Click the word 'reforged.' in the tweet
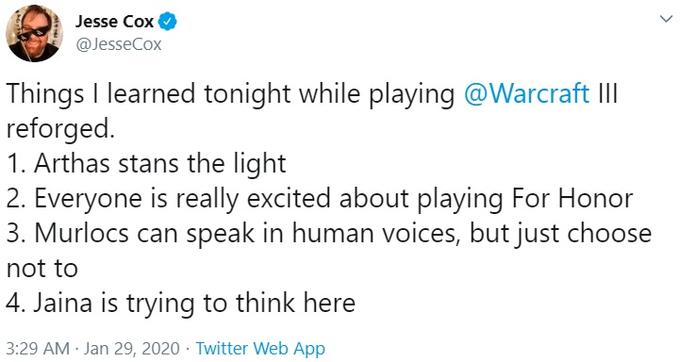Screen dimensions: 680x362 pos(61,129)
